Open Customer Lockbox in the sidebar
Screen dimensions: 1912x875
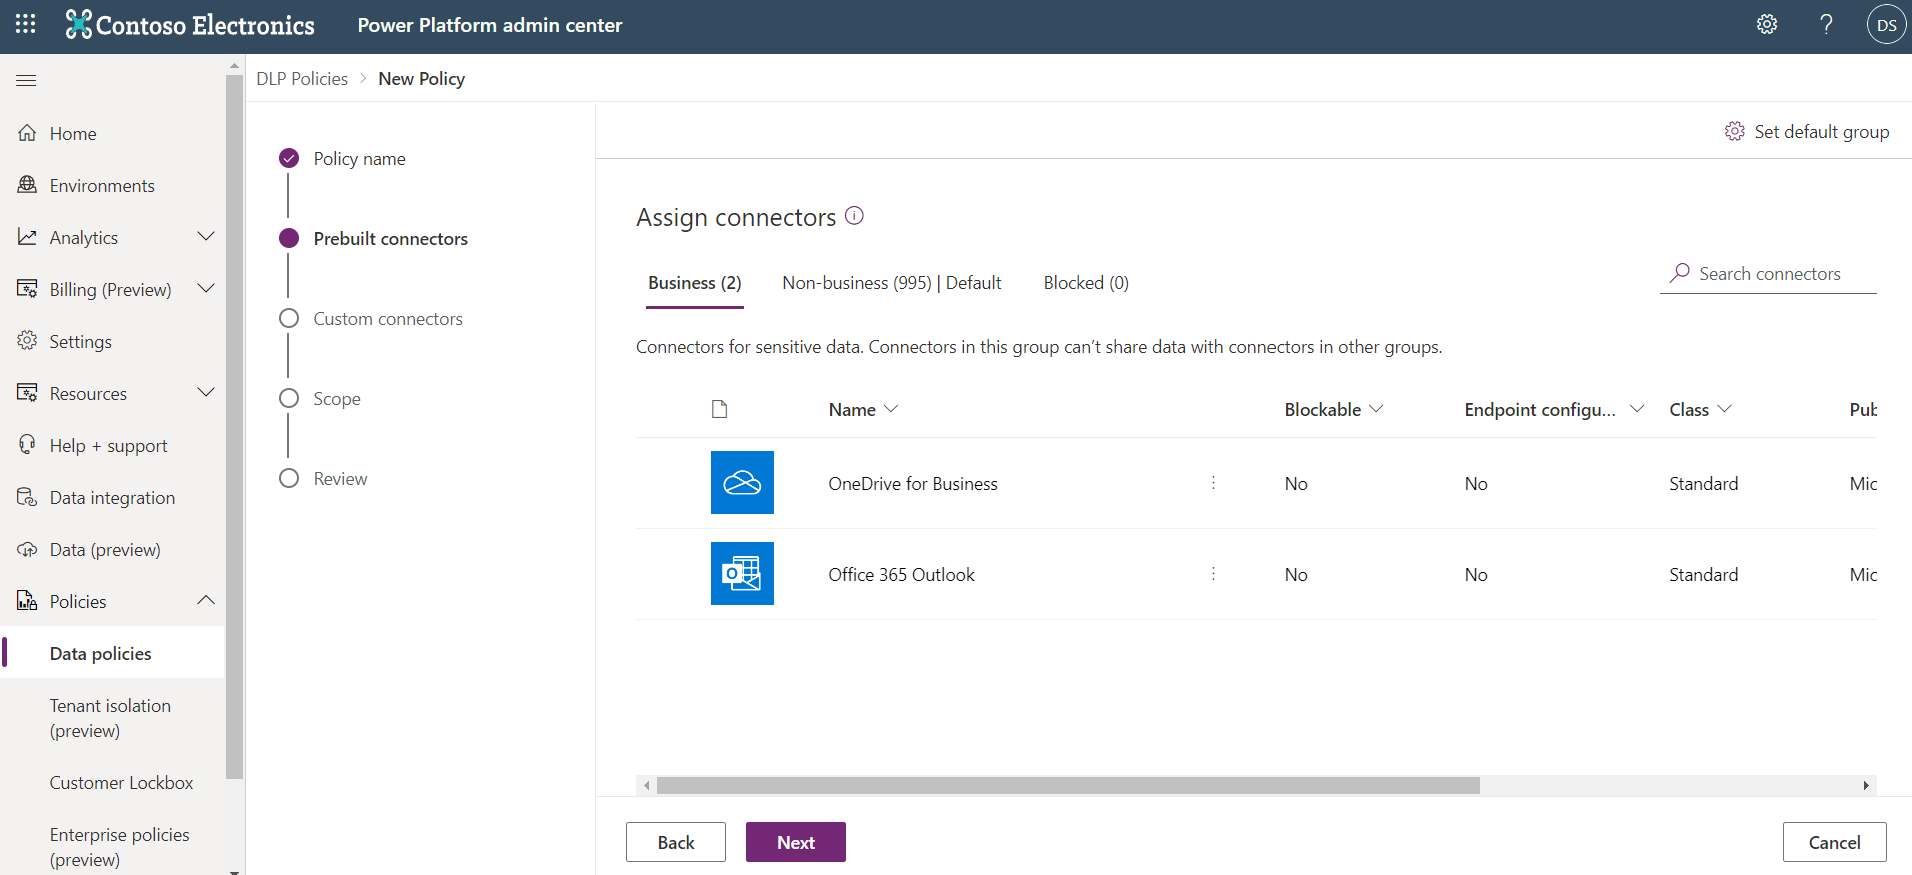[121, 783]
